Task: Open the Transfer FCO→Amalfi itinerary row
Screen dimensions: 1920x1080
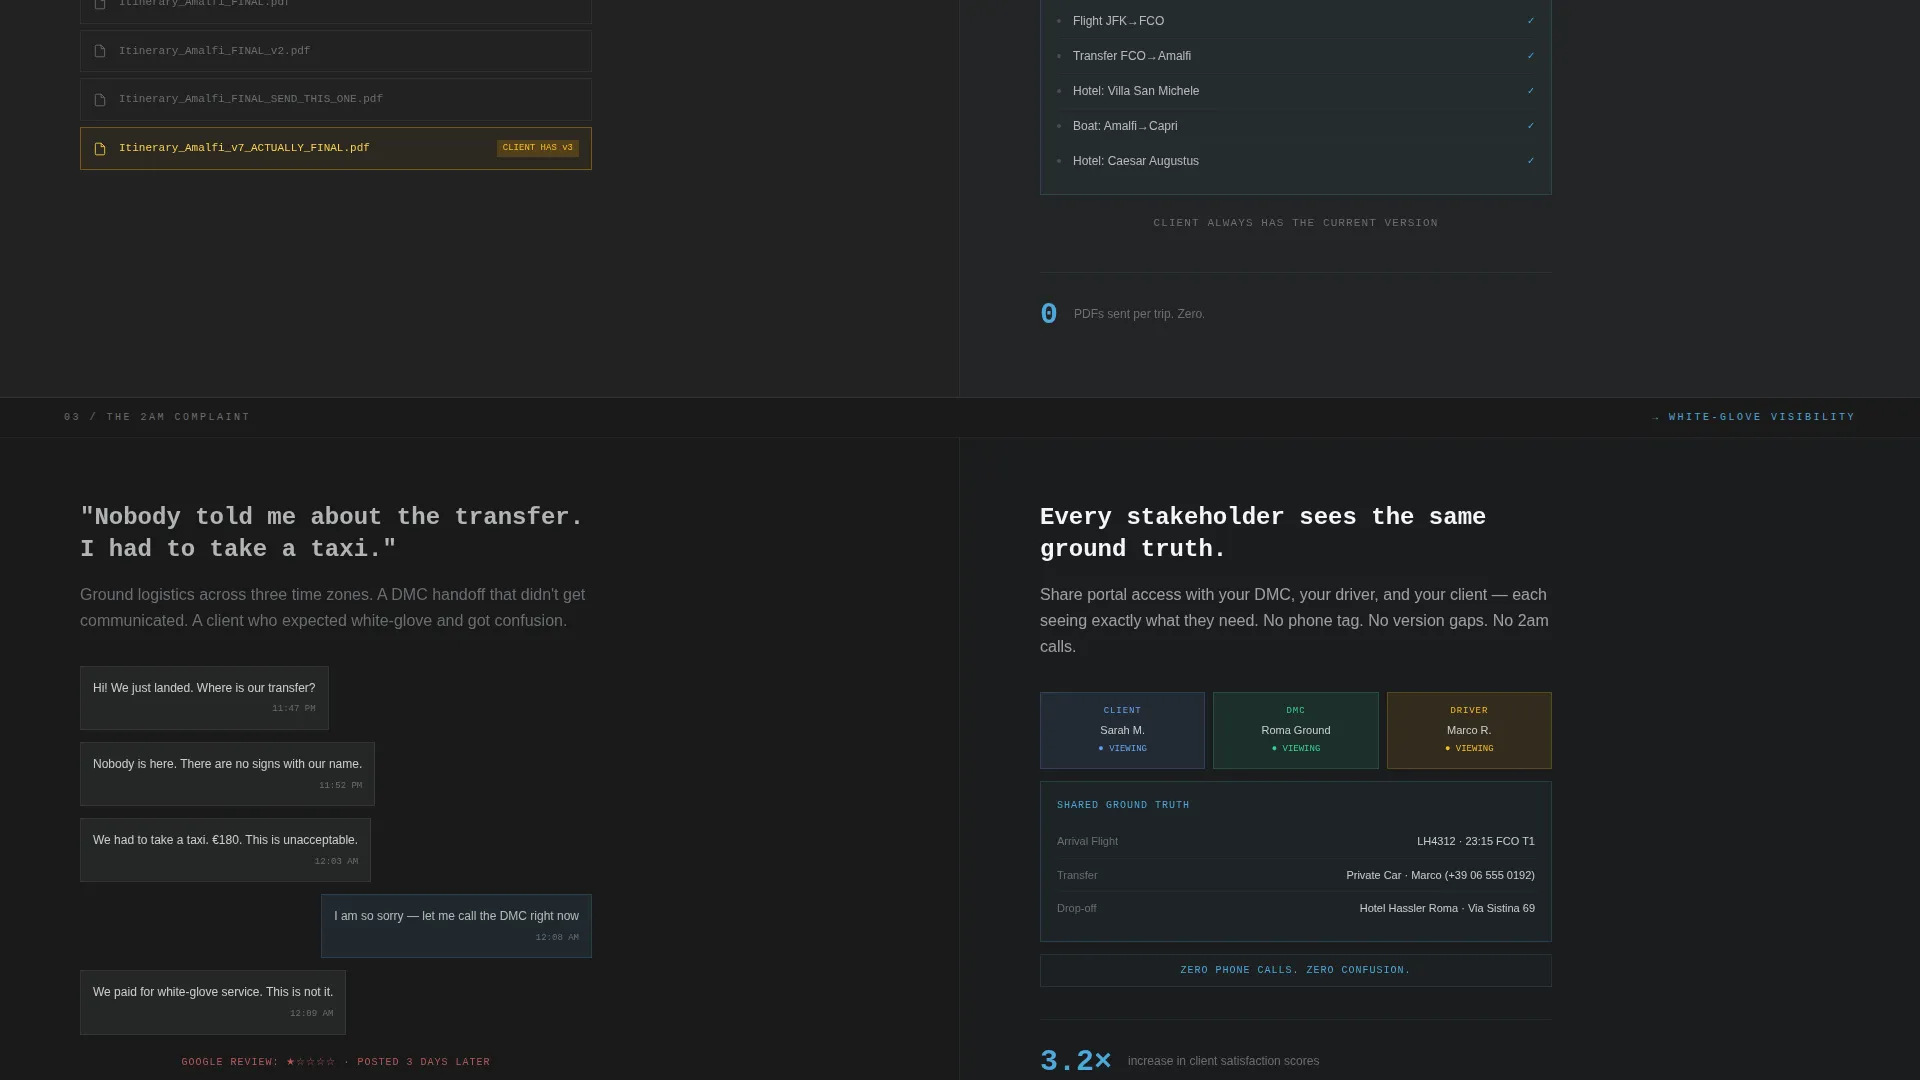Action: [1296, 56]
